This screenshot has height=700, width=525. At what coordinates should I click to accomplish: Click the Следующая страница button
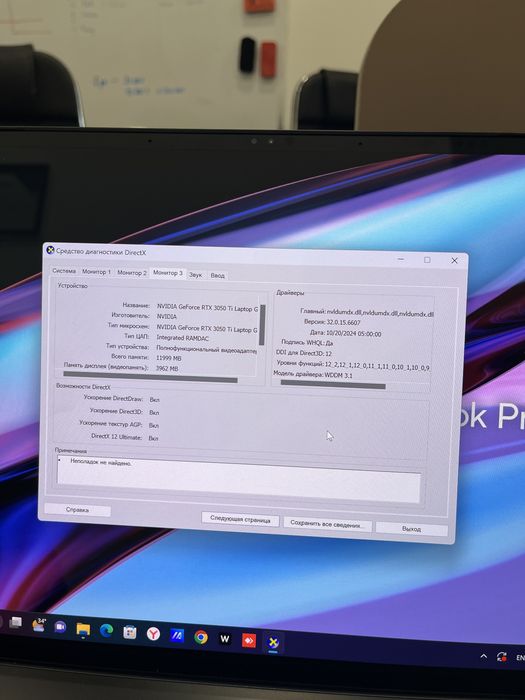(240, 520)
